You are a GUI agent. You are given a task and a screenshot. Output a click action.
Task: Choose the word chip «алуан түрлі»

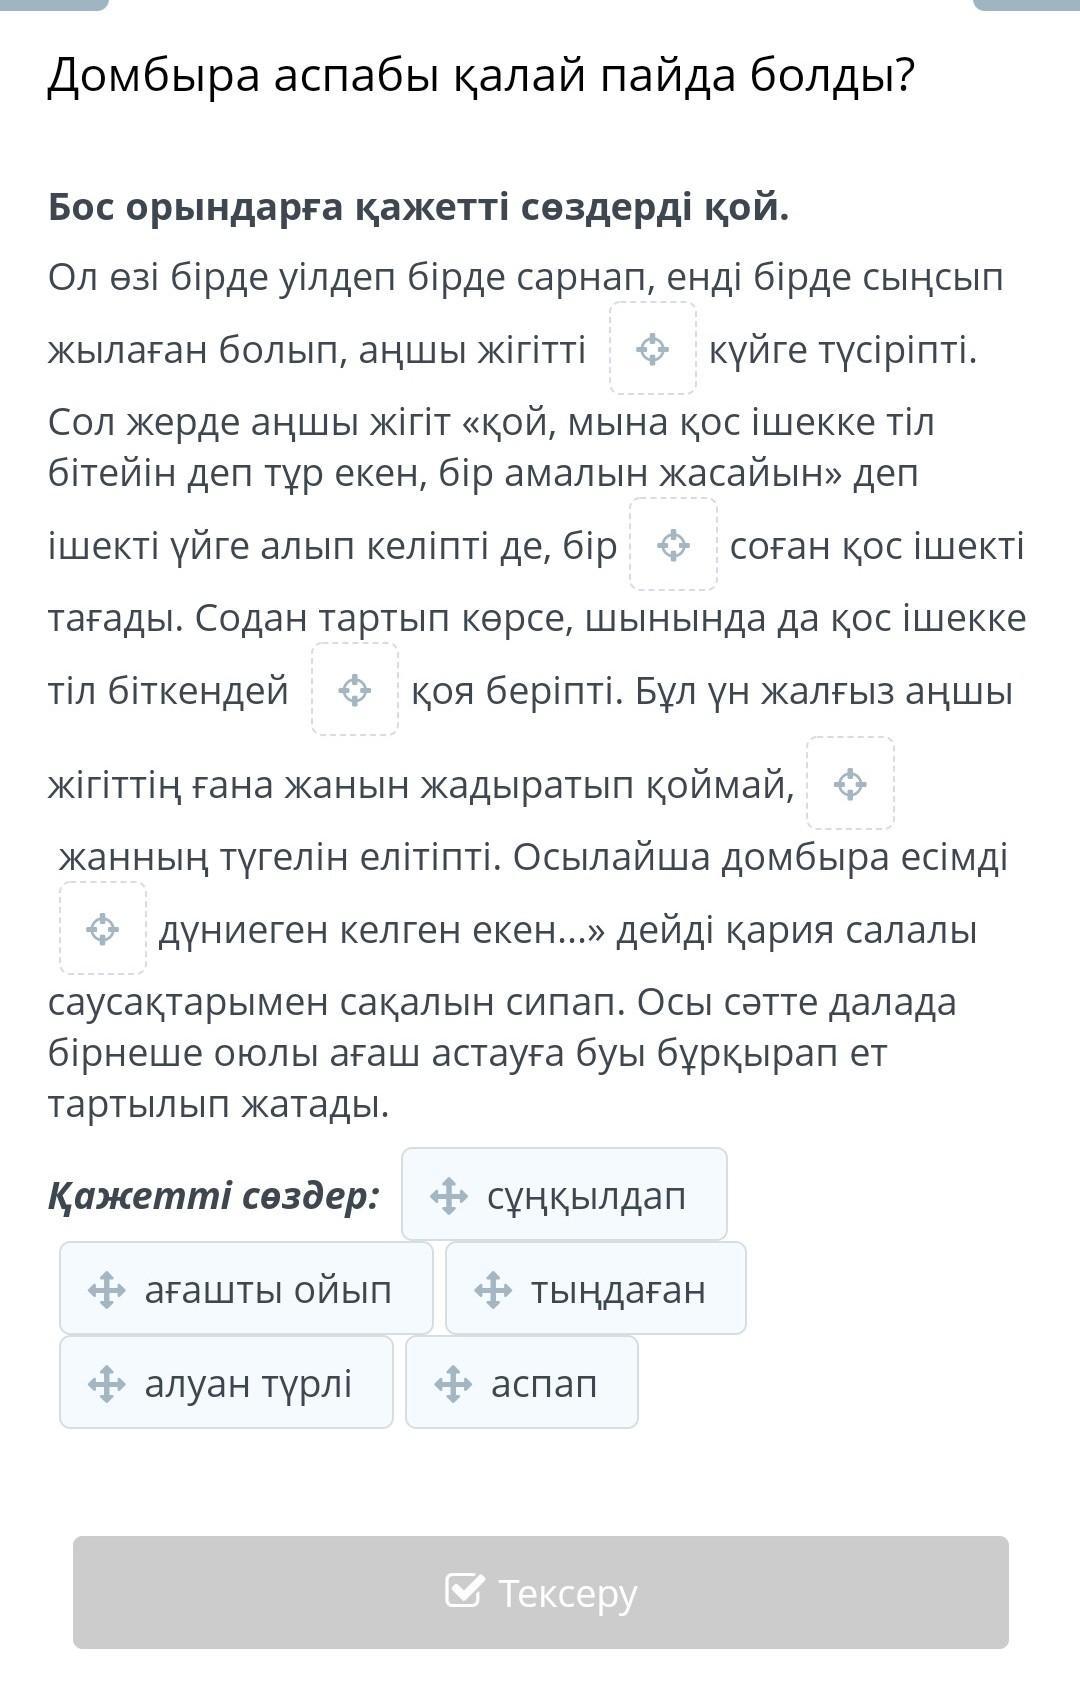[x=226, y=1383]
